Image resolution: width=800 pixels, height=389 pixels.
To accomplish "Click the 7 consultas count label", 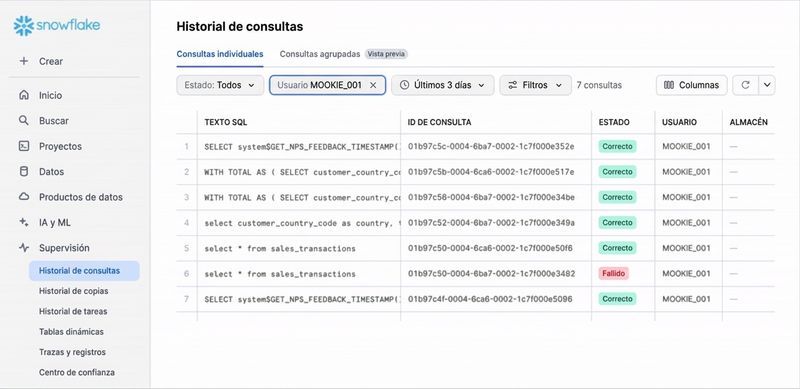I will tap(599, 85).
